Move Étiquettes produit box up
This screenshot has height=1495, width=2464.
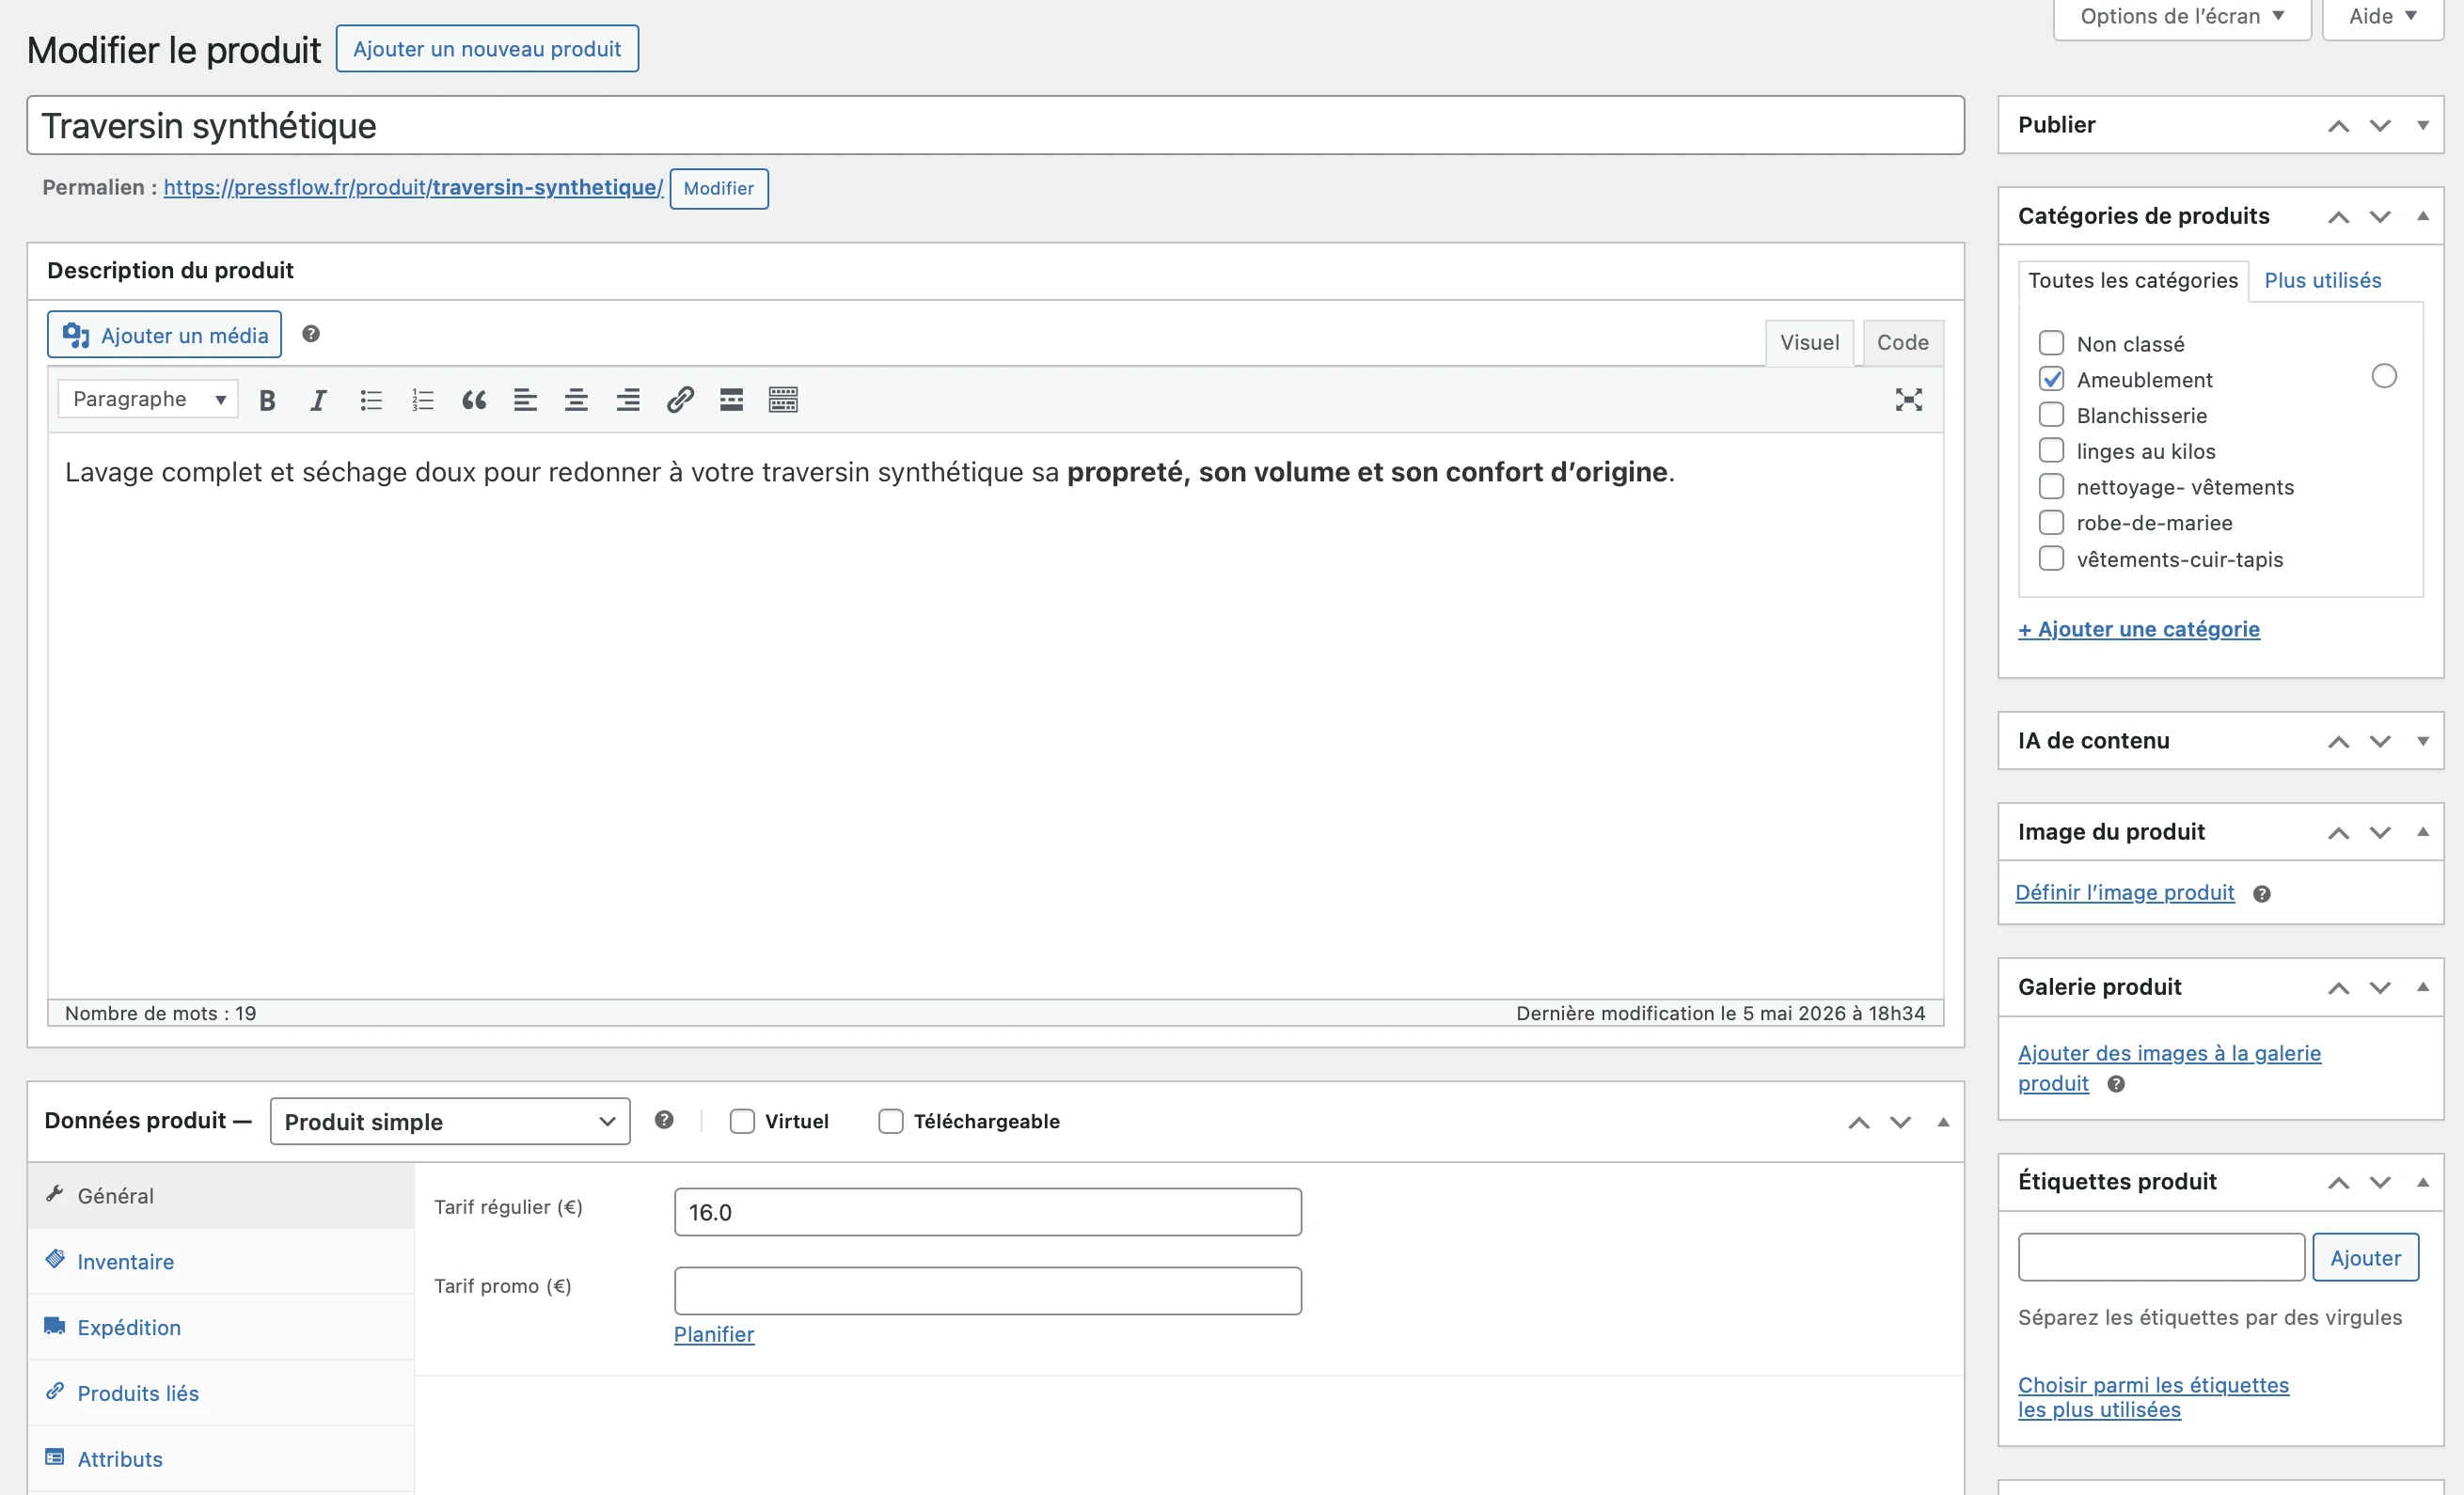tap(2338, 1183)
